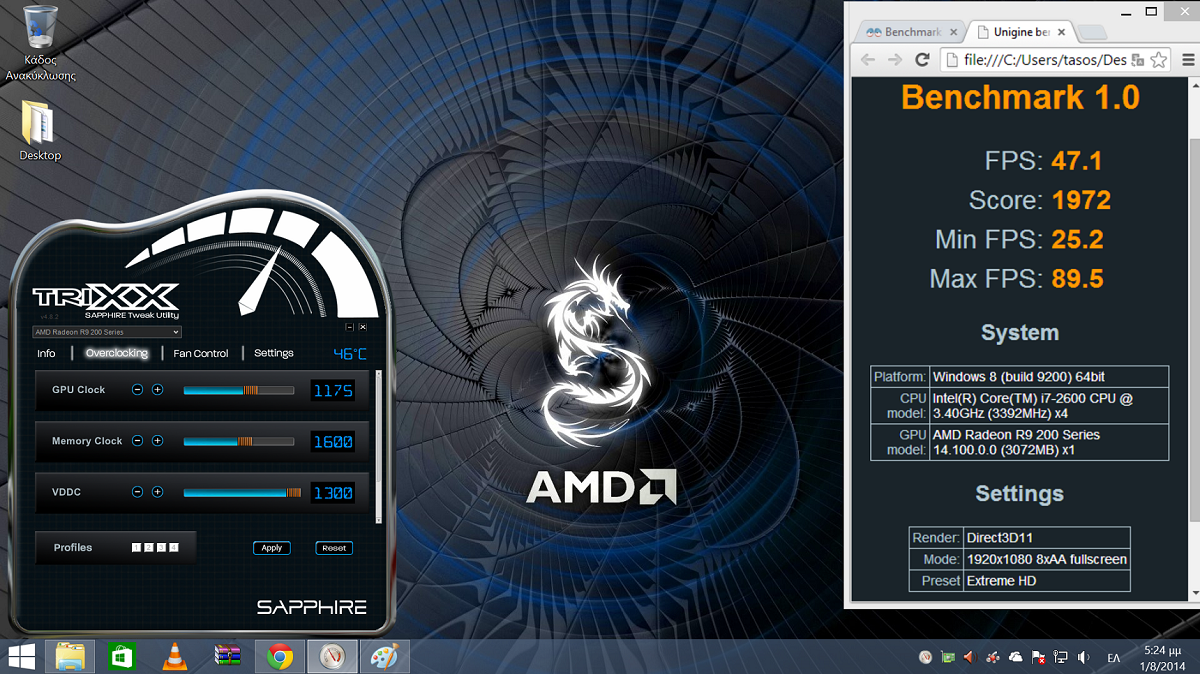
Task: Click the Windows Start button
Action: click(21, 657)
